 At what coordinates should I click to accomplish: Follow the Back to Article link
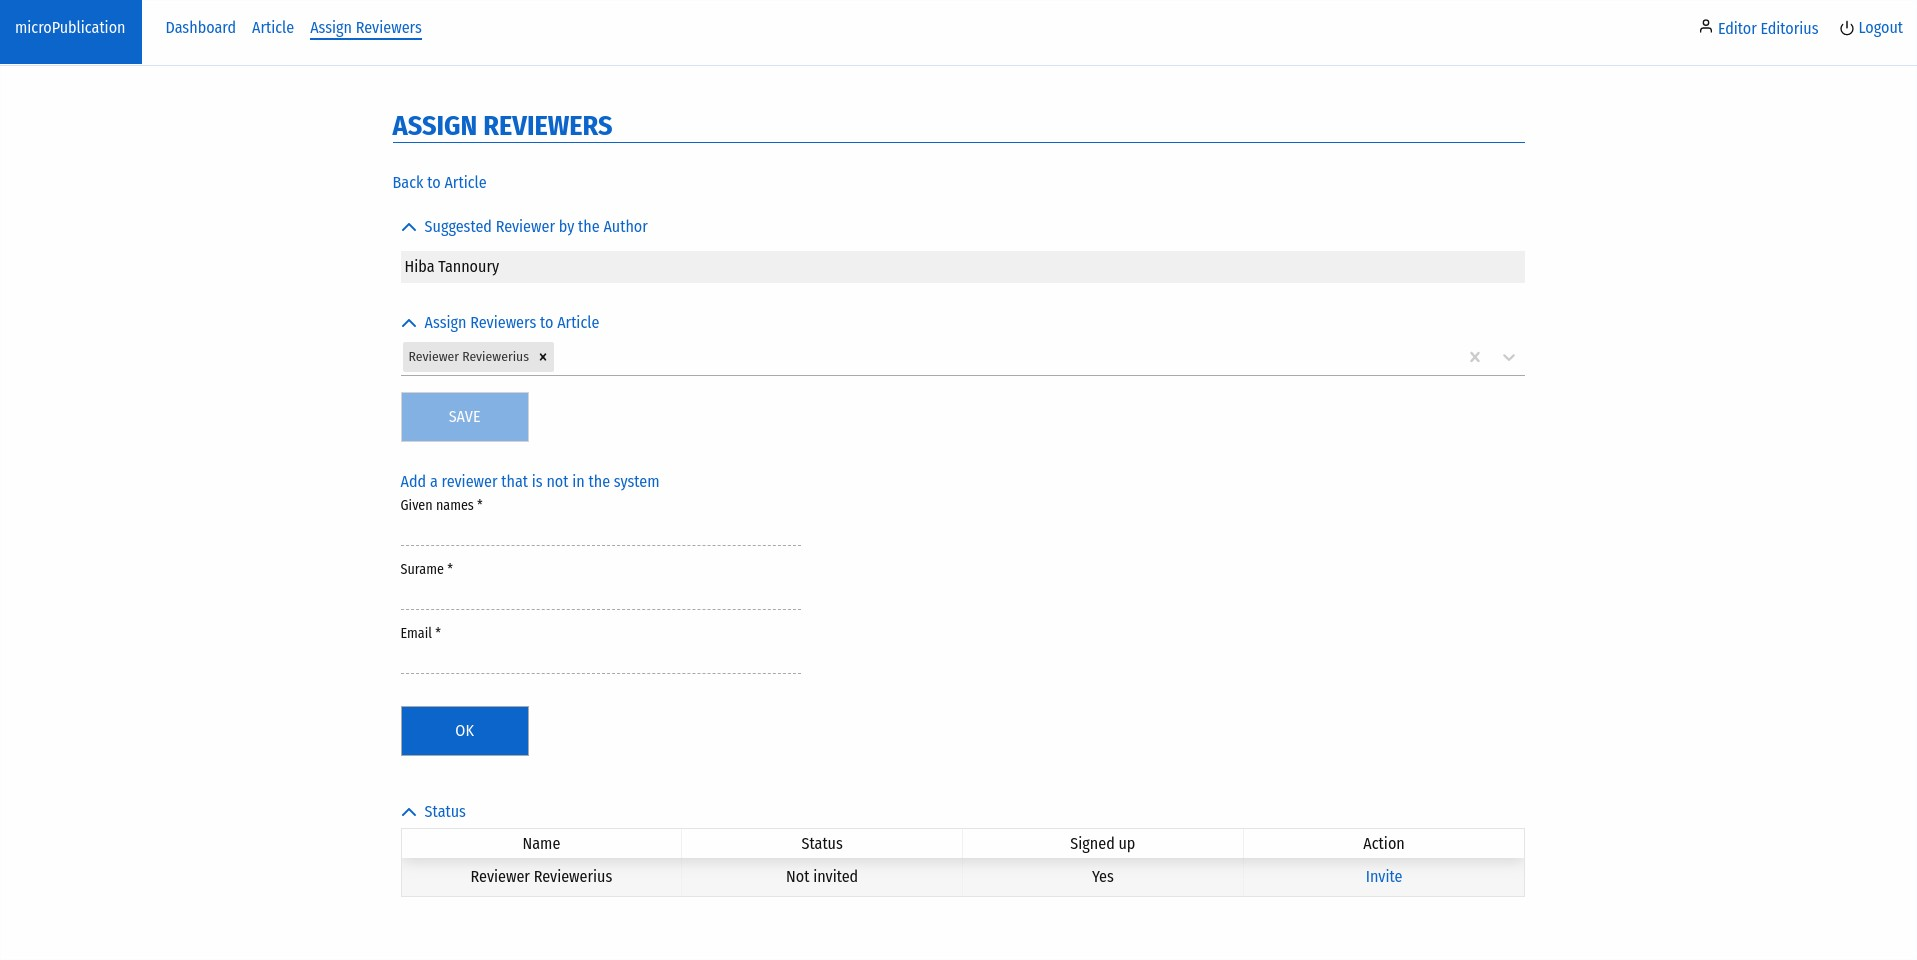[x=439, y=182]
